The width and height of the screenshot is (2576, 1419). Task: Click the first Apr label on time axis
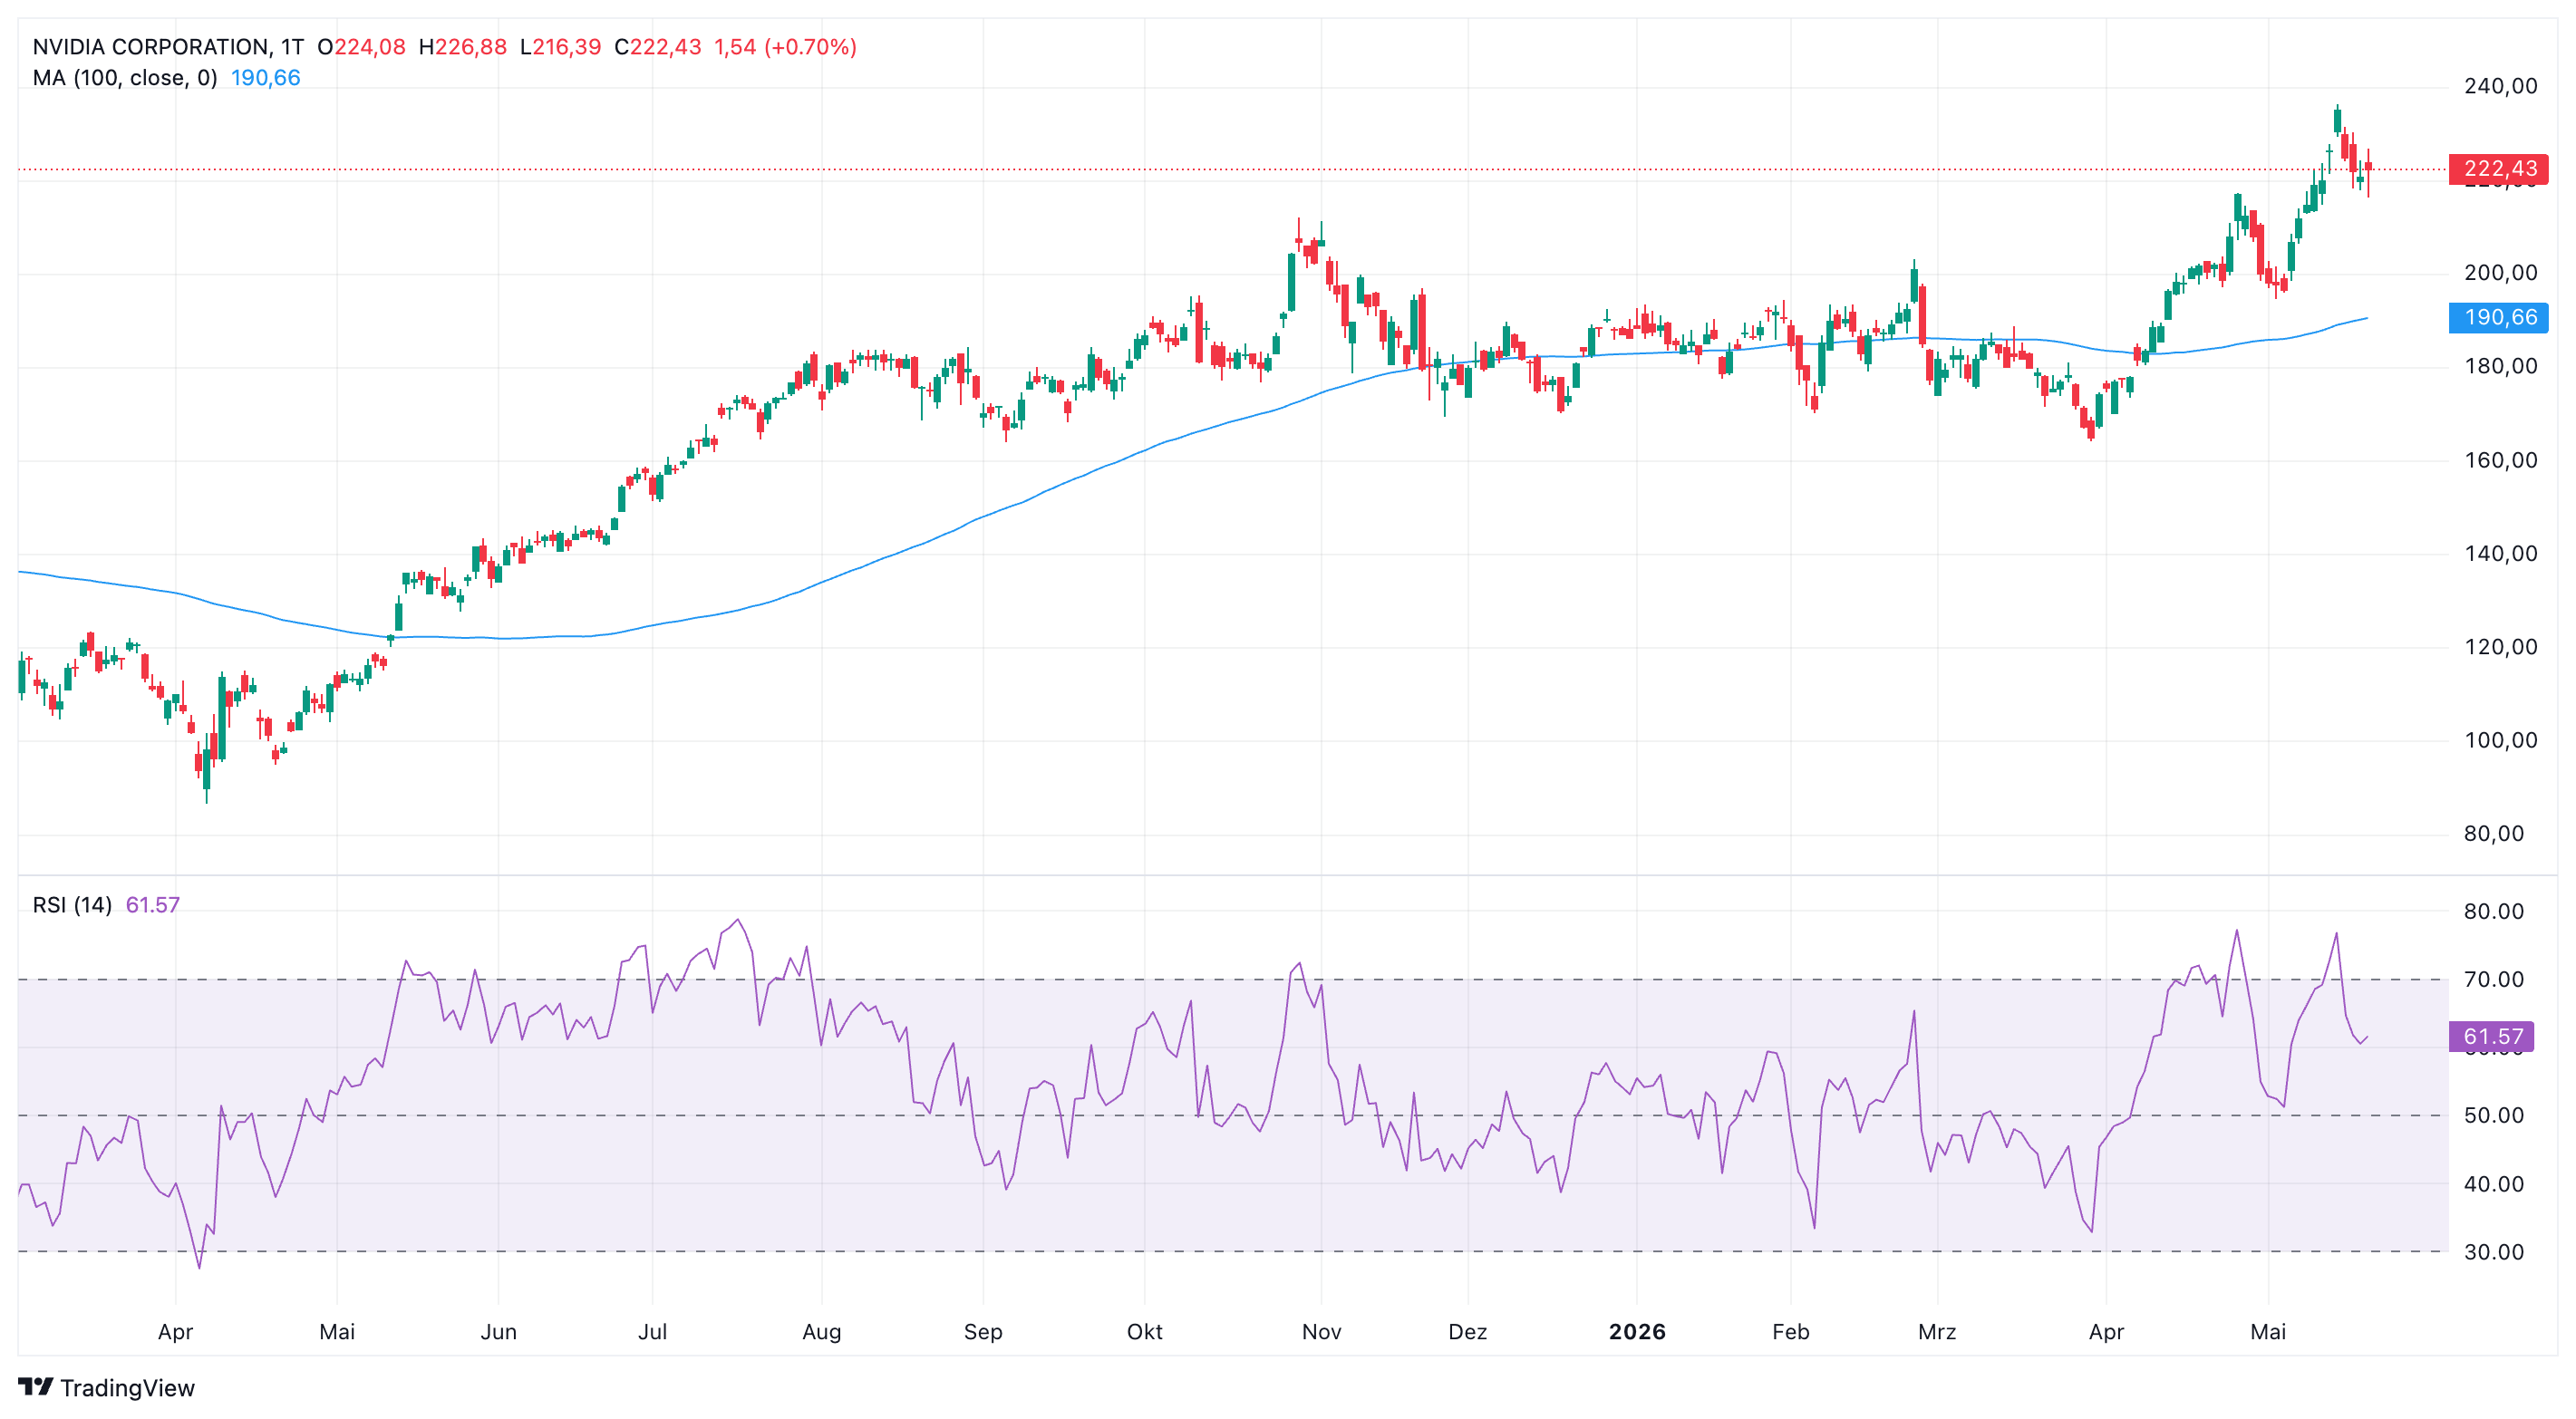coord(175,1332)
